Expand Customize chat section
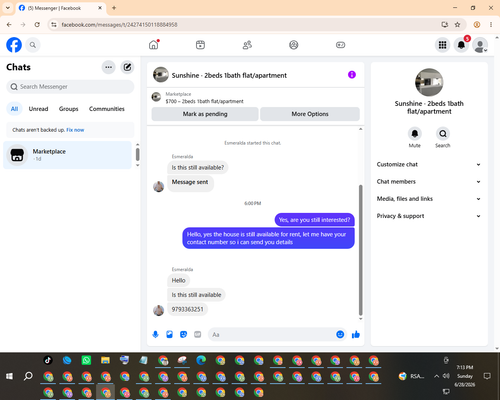 click(x=429, y=164)
